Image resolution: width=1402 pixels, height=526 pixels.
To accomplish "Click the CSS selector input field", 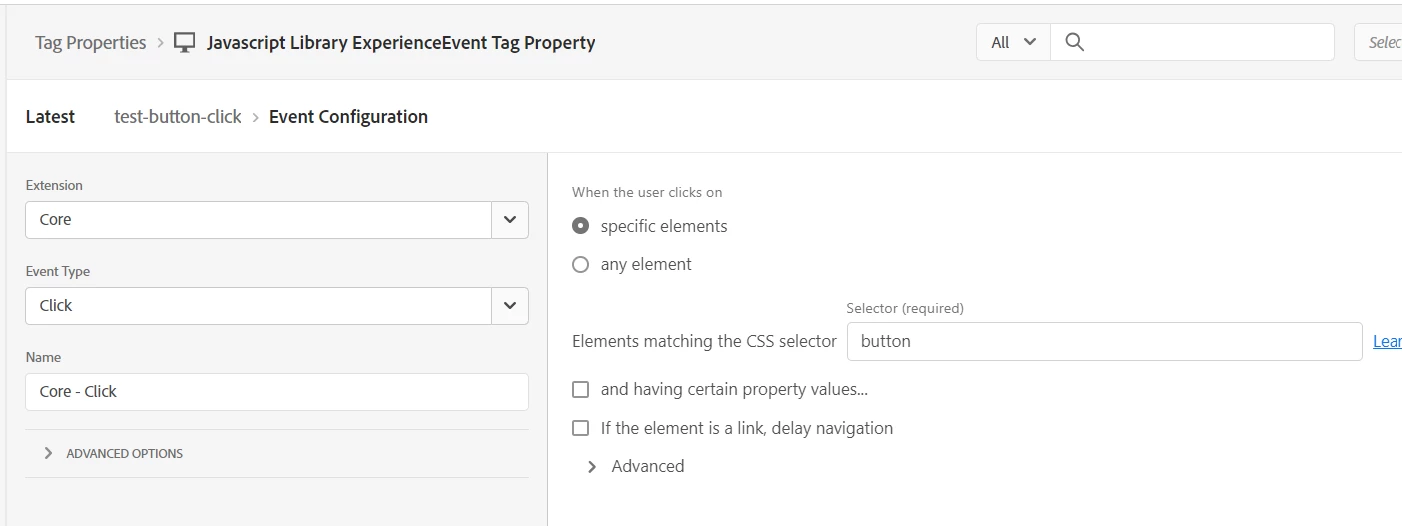I will pyautogui.click(x=1104, y=341).
